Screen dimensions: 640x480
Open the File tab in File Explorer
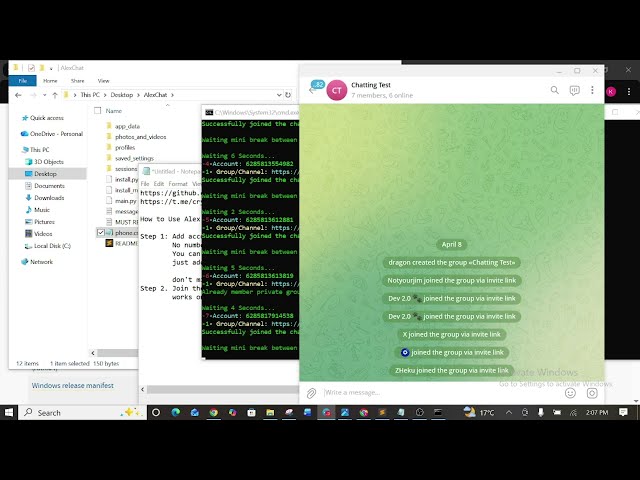coord(22,81)
